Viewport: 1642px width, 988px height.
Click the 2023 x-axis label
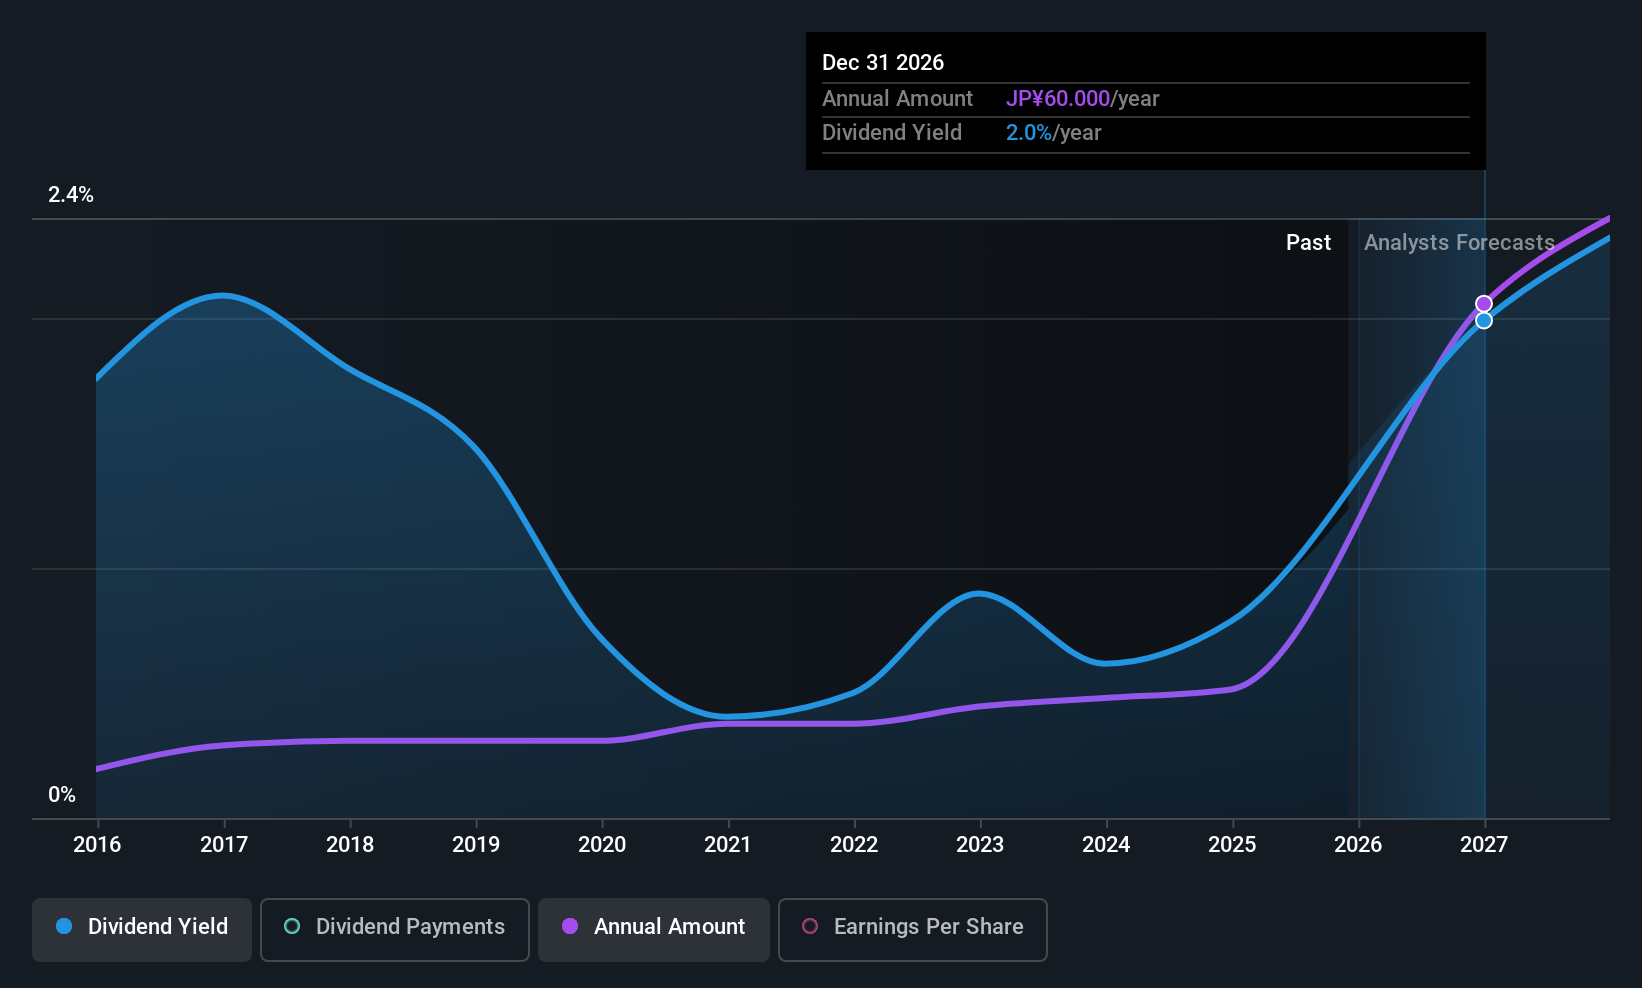980,844
